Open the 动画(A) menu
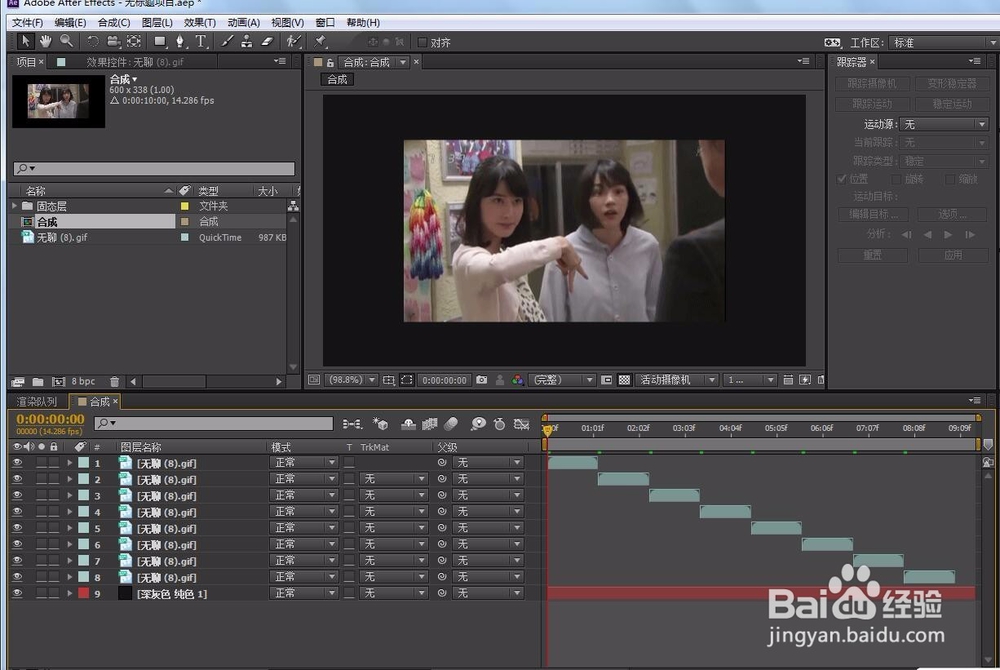 pyautogui.click(x=244, y=23)
